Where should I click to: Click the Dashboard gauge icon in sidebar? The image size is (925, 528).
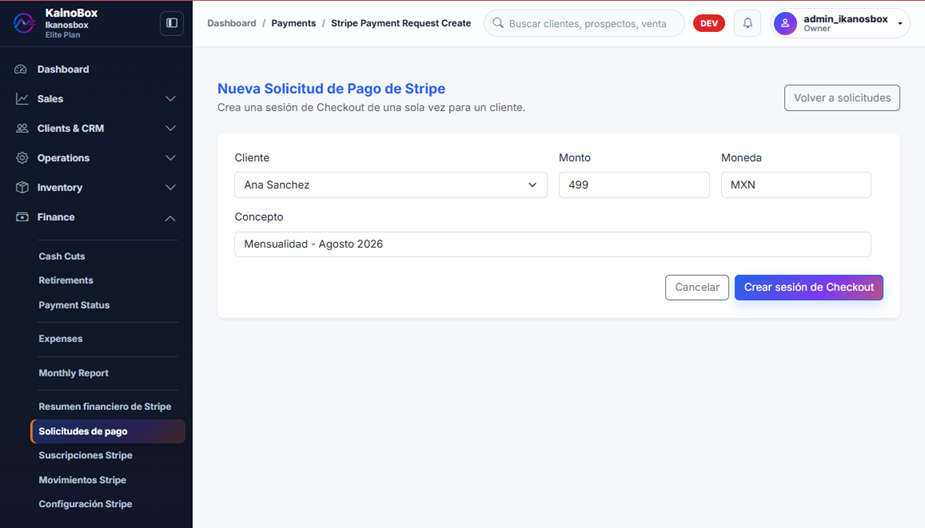tap(21, 69)
